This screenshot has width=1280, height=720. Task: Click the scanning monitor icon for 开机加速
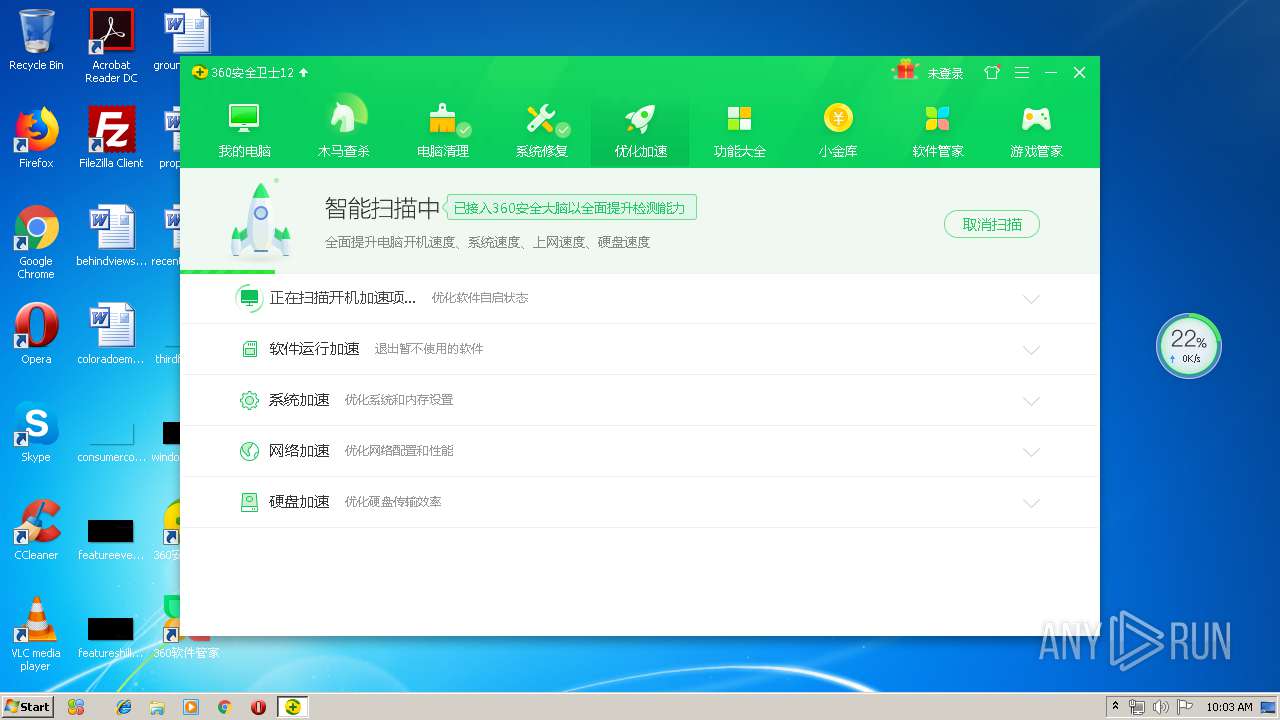tap(249, 298)
